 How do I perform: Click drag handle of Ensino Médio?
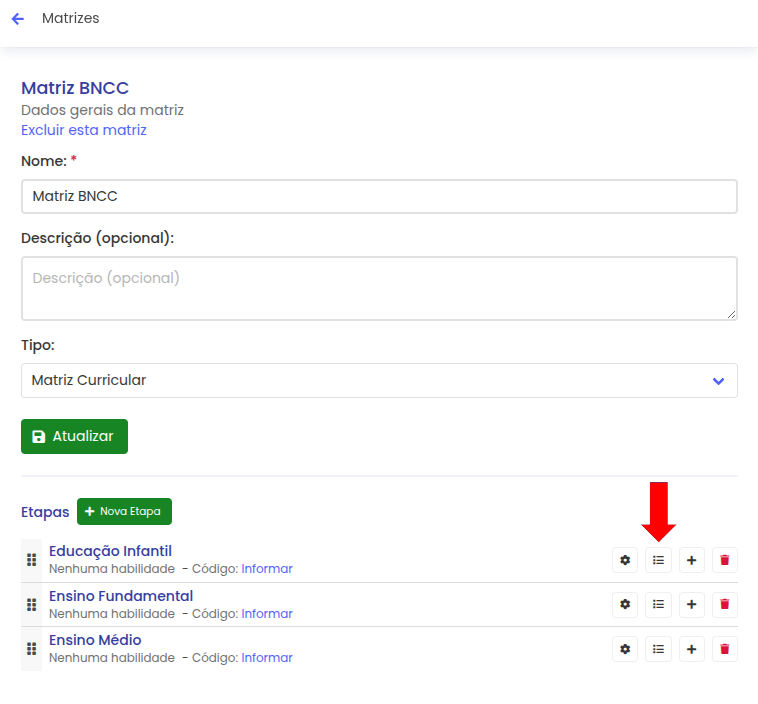tap(31, 649)
